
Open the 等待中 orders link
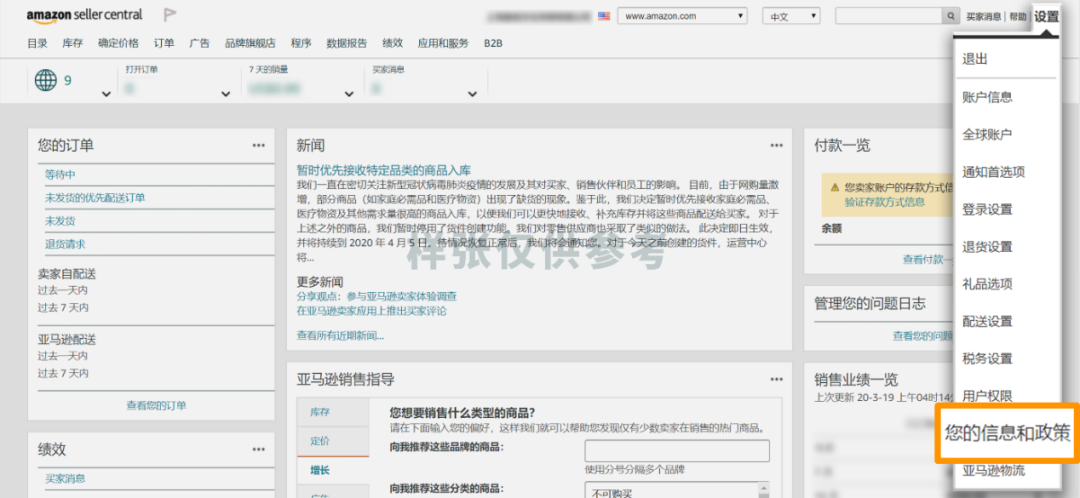[61, 174]
